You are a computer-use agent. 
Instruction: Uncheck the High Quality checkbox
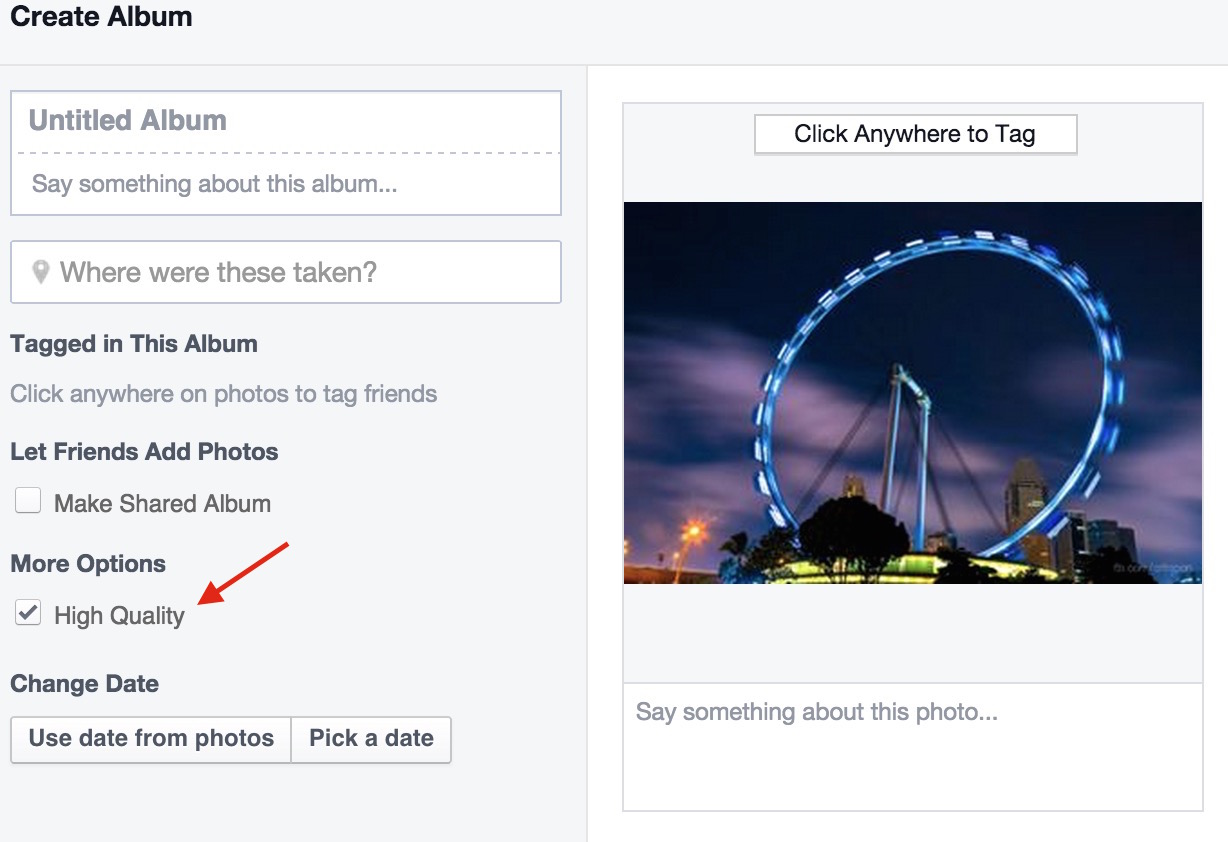(28, 614)
